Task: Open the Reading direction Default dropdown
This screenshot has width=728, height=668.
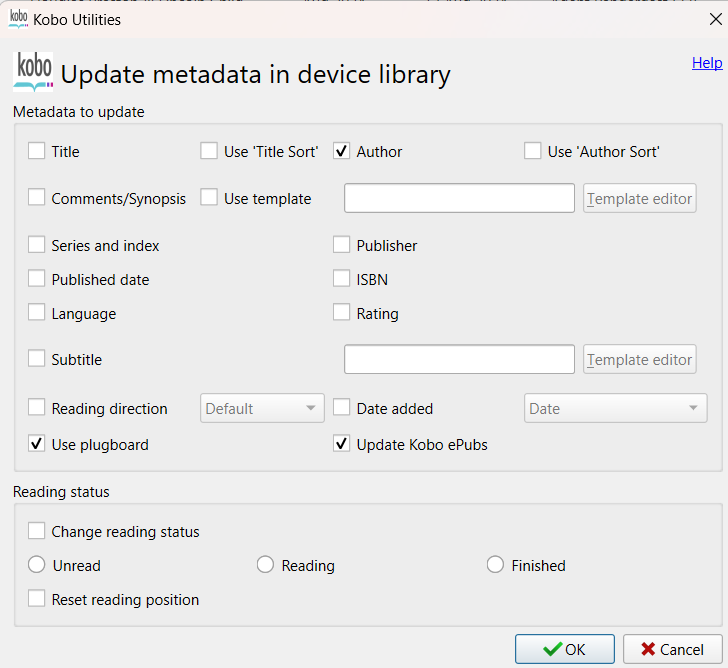Action: 262,408
